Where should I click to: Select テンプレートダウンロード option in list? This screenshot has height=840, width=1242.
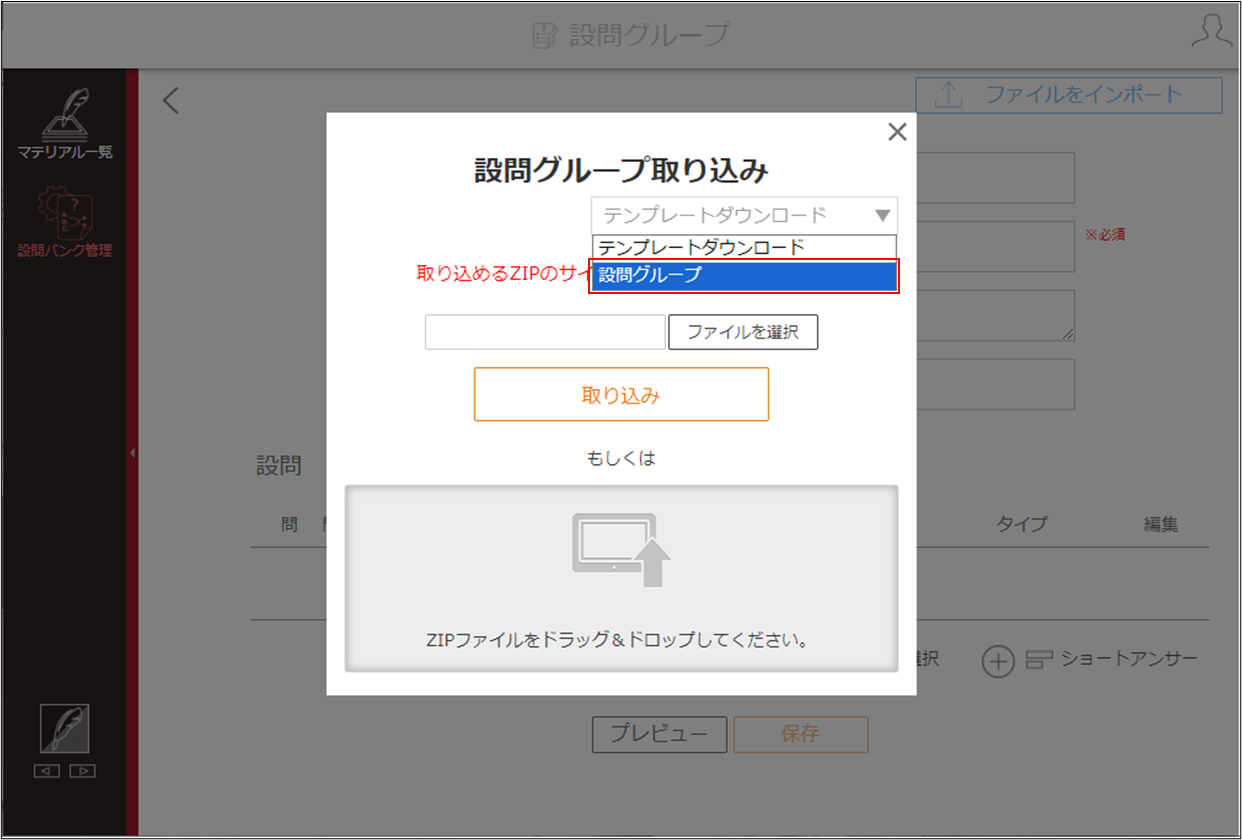click(x=744, y=247)
